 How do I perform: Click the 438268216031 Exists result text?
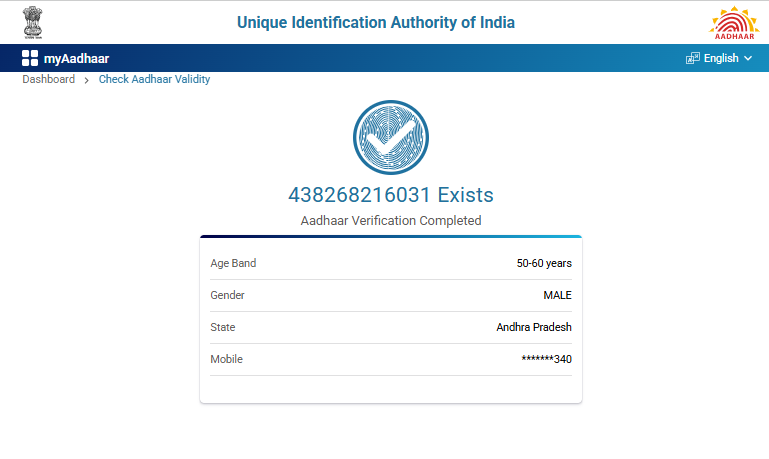pos(390,195)
